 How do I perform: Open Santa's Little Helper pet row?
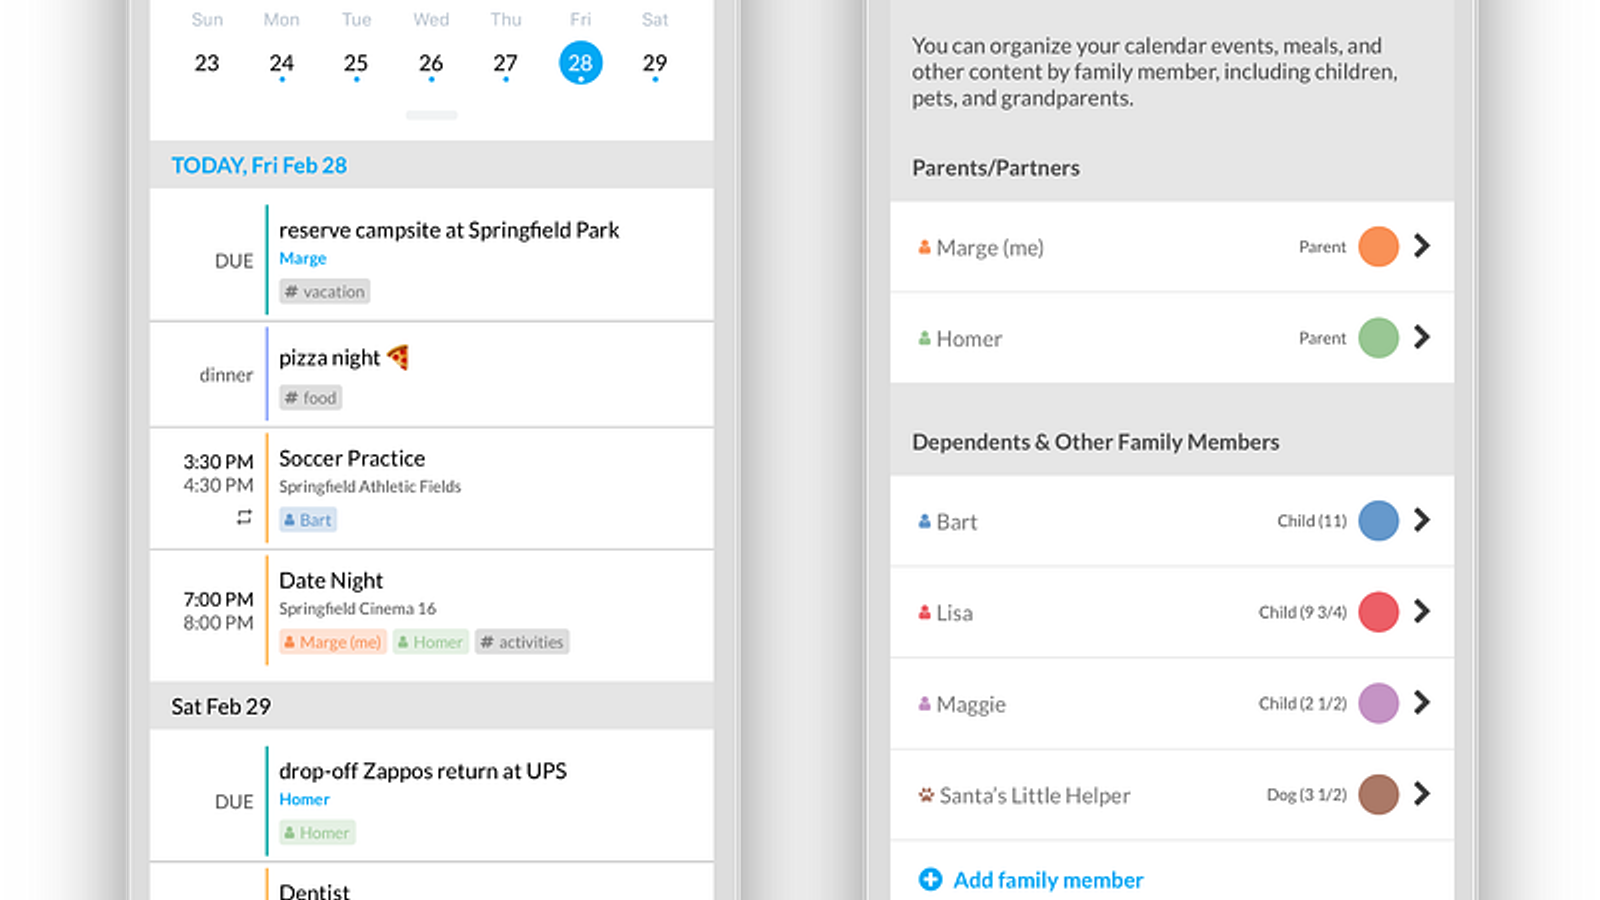click(1172, 795)
